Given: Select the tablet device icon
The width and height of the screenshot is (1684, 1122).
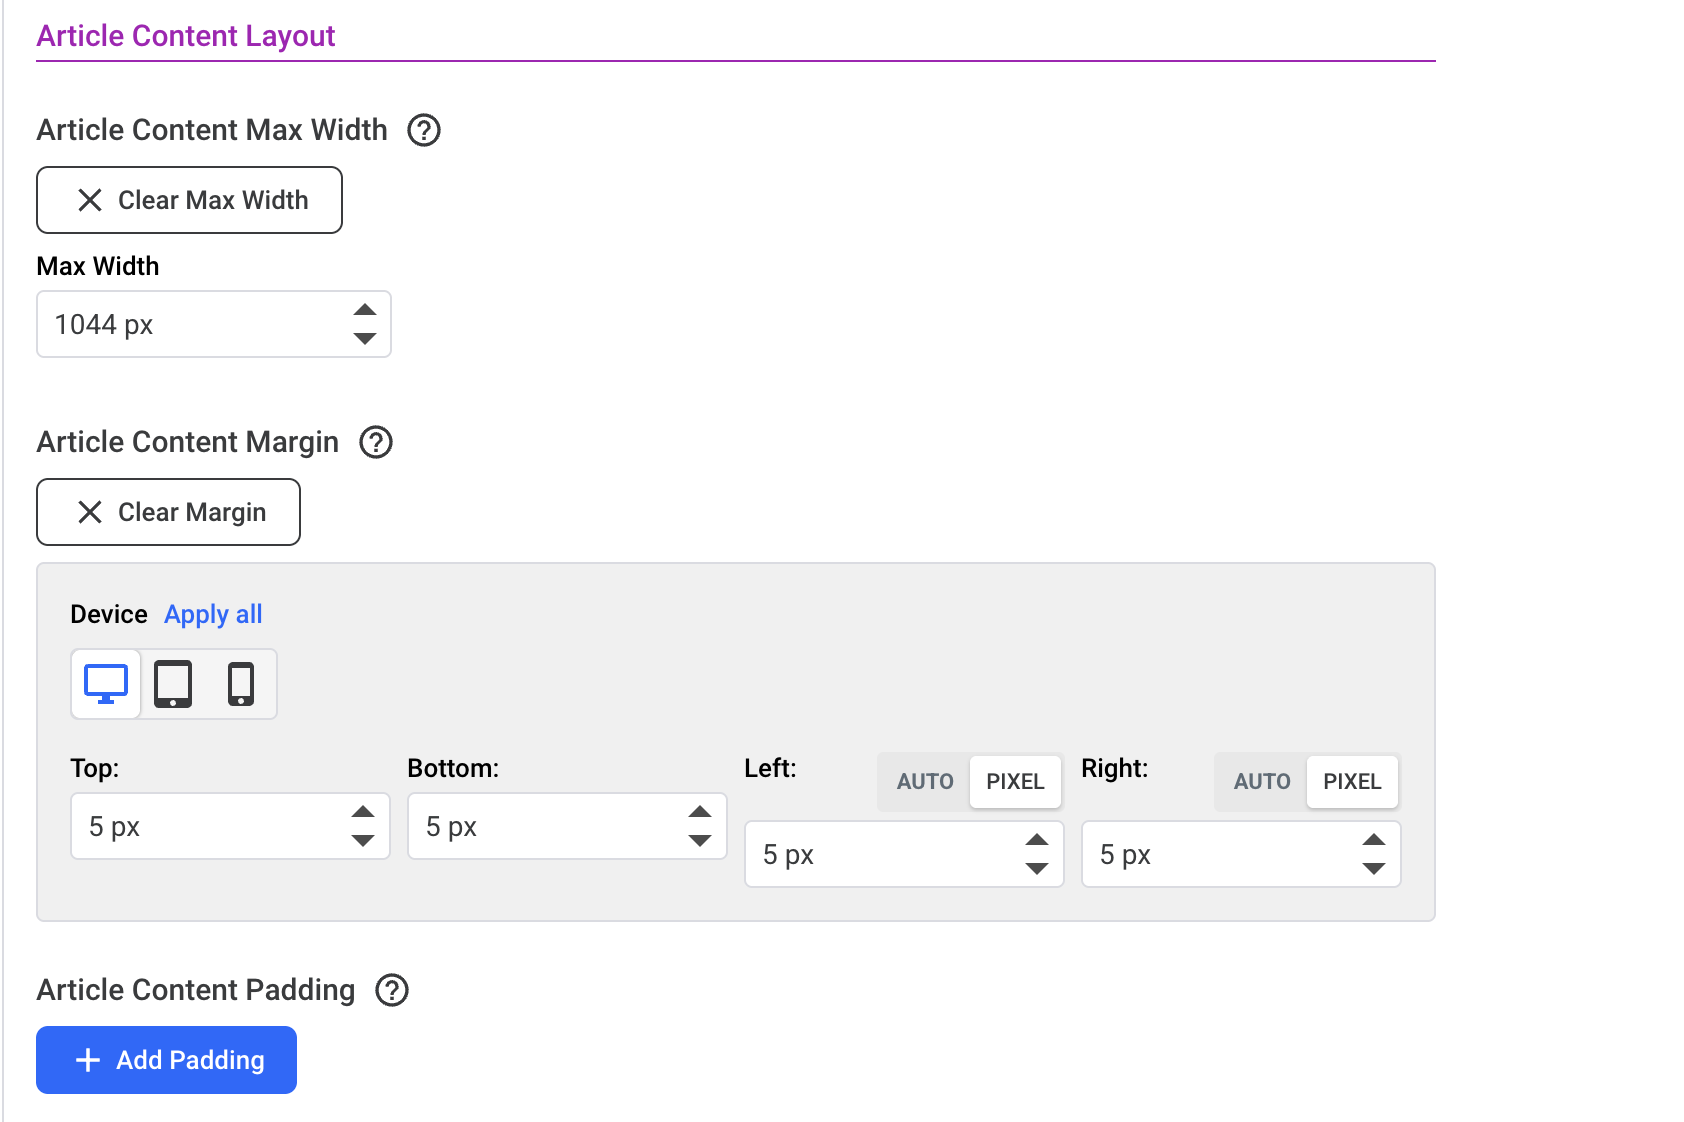Looking at the screenshot, I should tap(173, 684).
